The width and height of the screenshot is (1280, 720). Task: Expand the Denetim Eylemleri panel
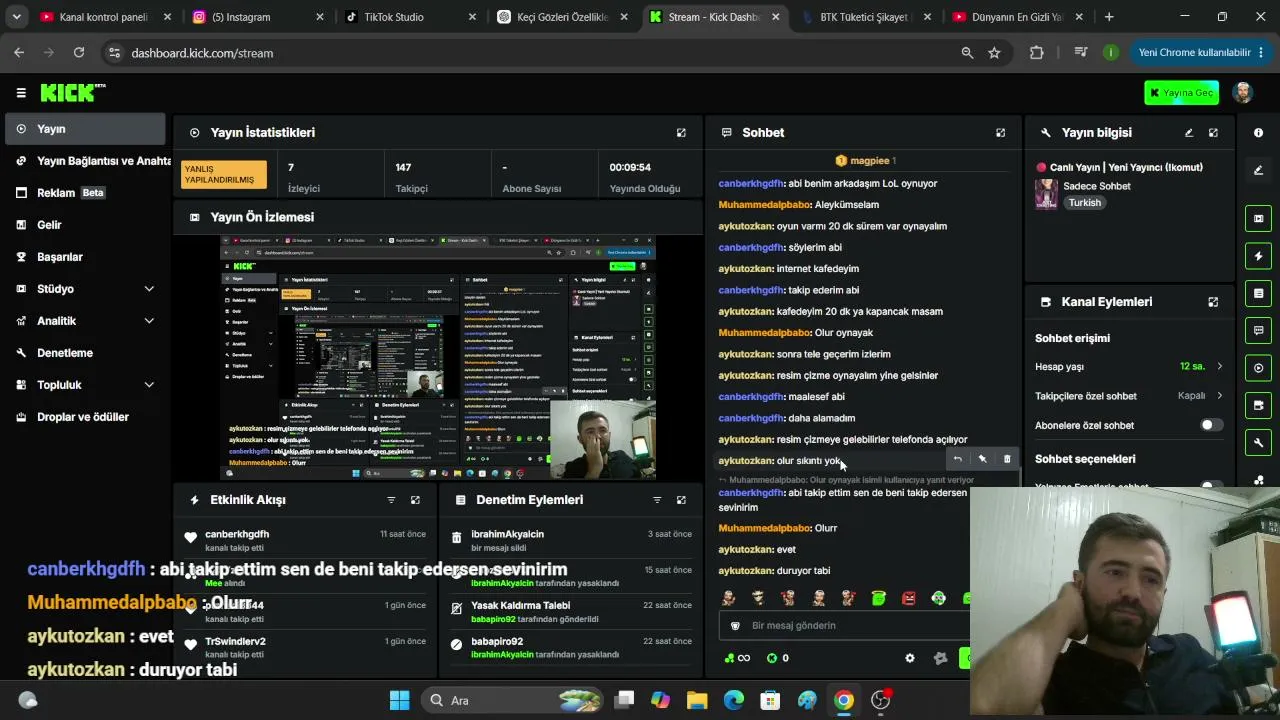click(x=681, y=500)
